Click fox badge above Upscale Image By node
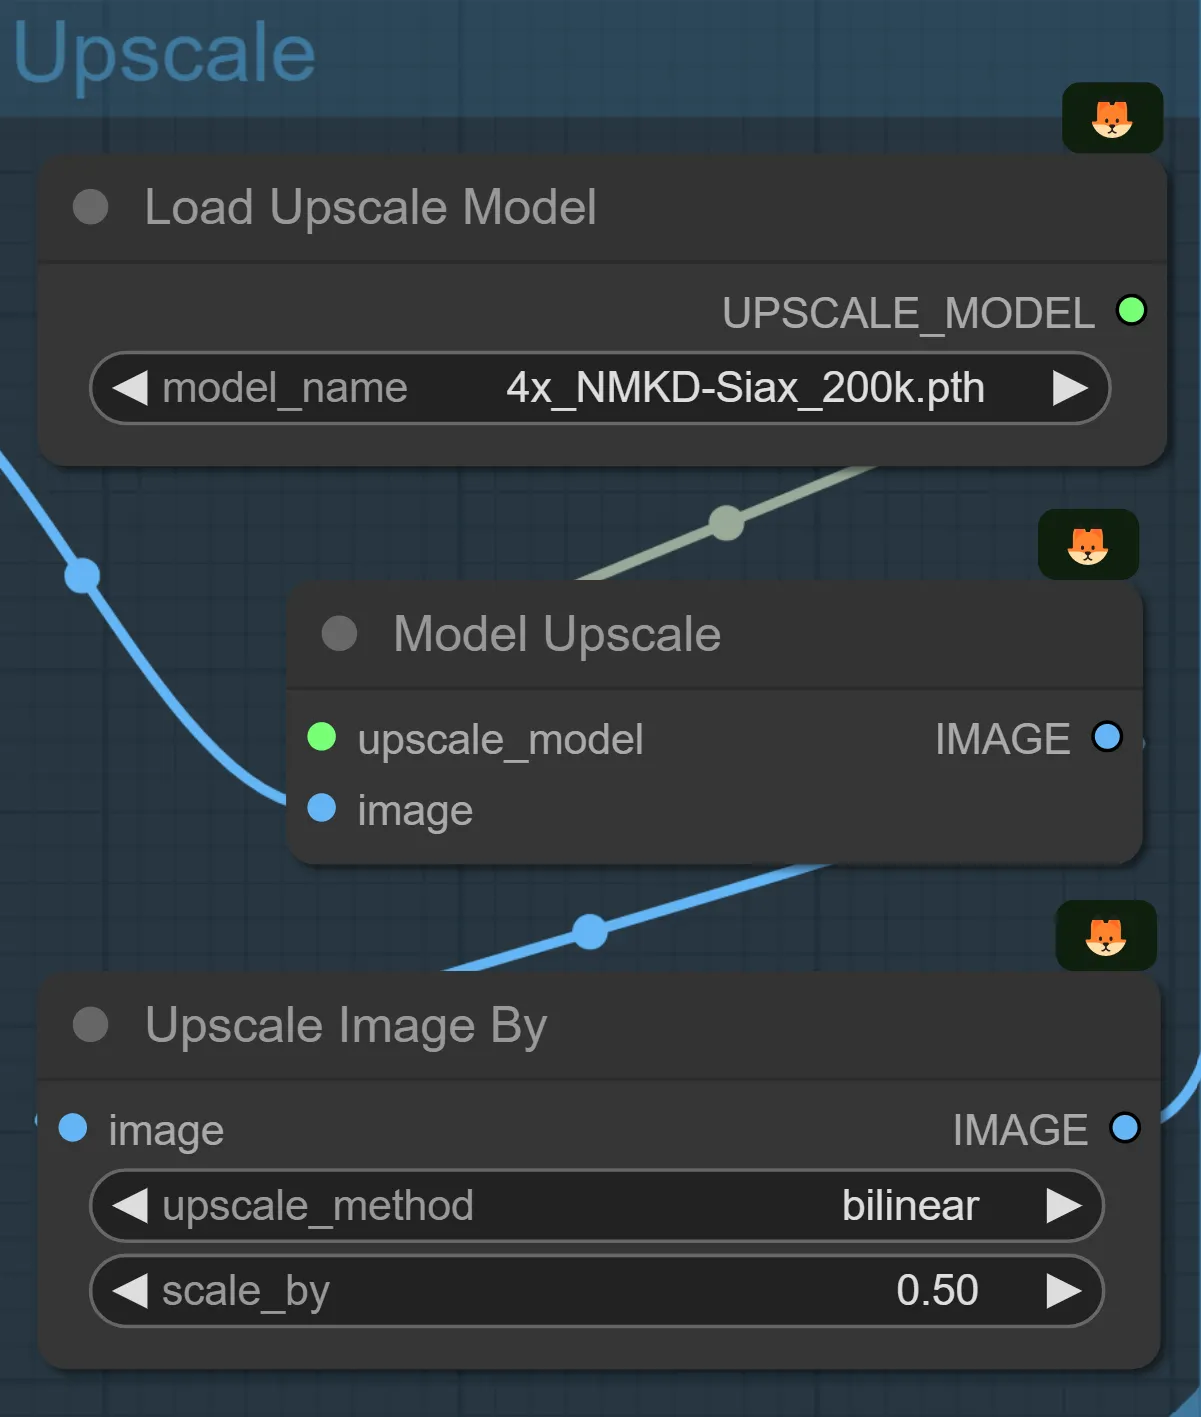The image size is (1201, 1417). click(x=1105, y=936)
